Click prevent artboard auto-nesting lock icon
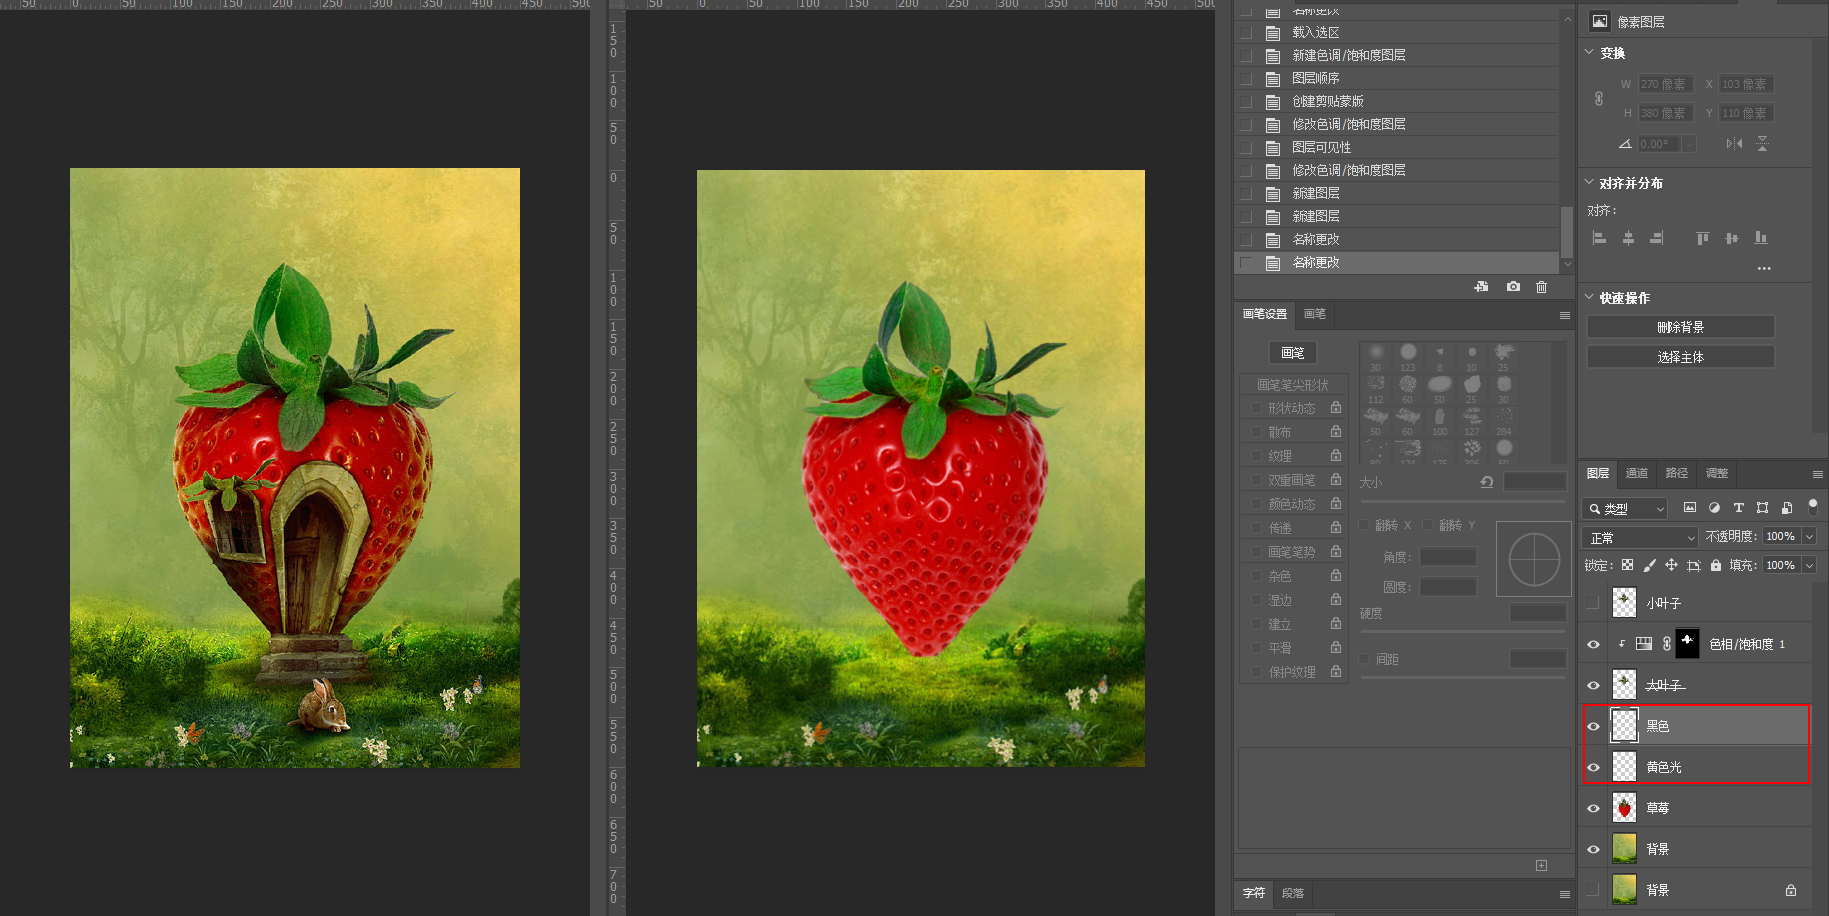The height and width of the screenshot is (916, 1829). 1693,565
